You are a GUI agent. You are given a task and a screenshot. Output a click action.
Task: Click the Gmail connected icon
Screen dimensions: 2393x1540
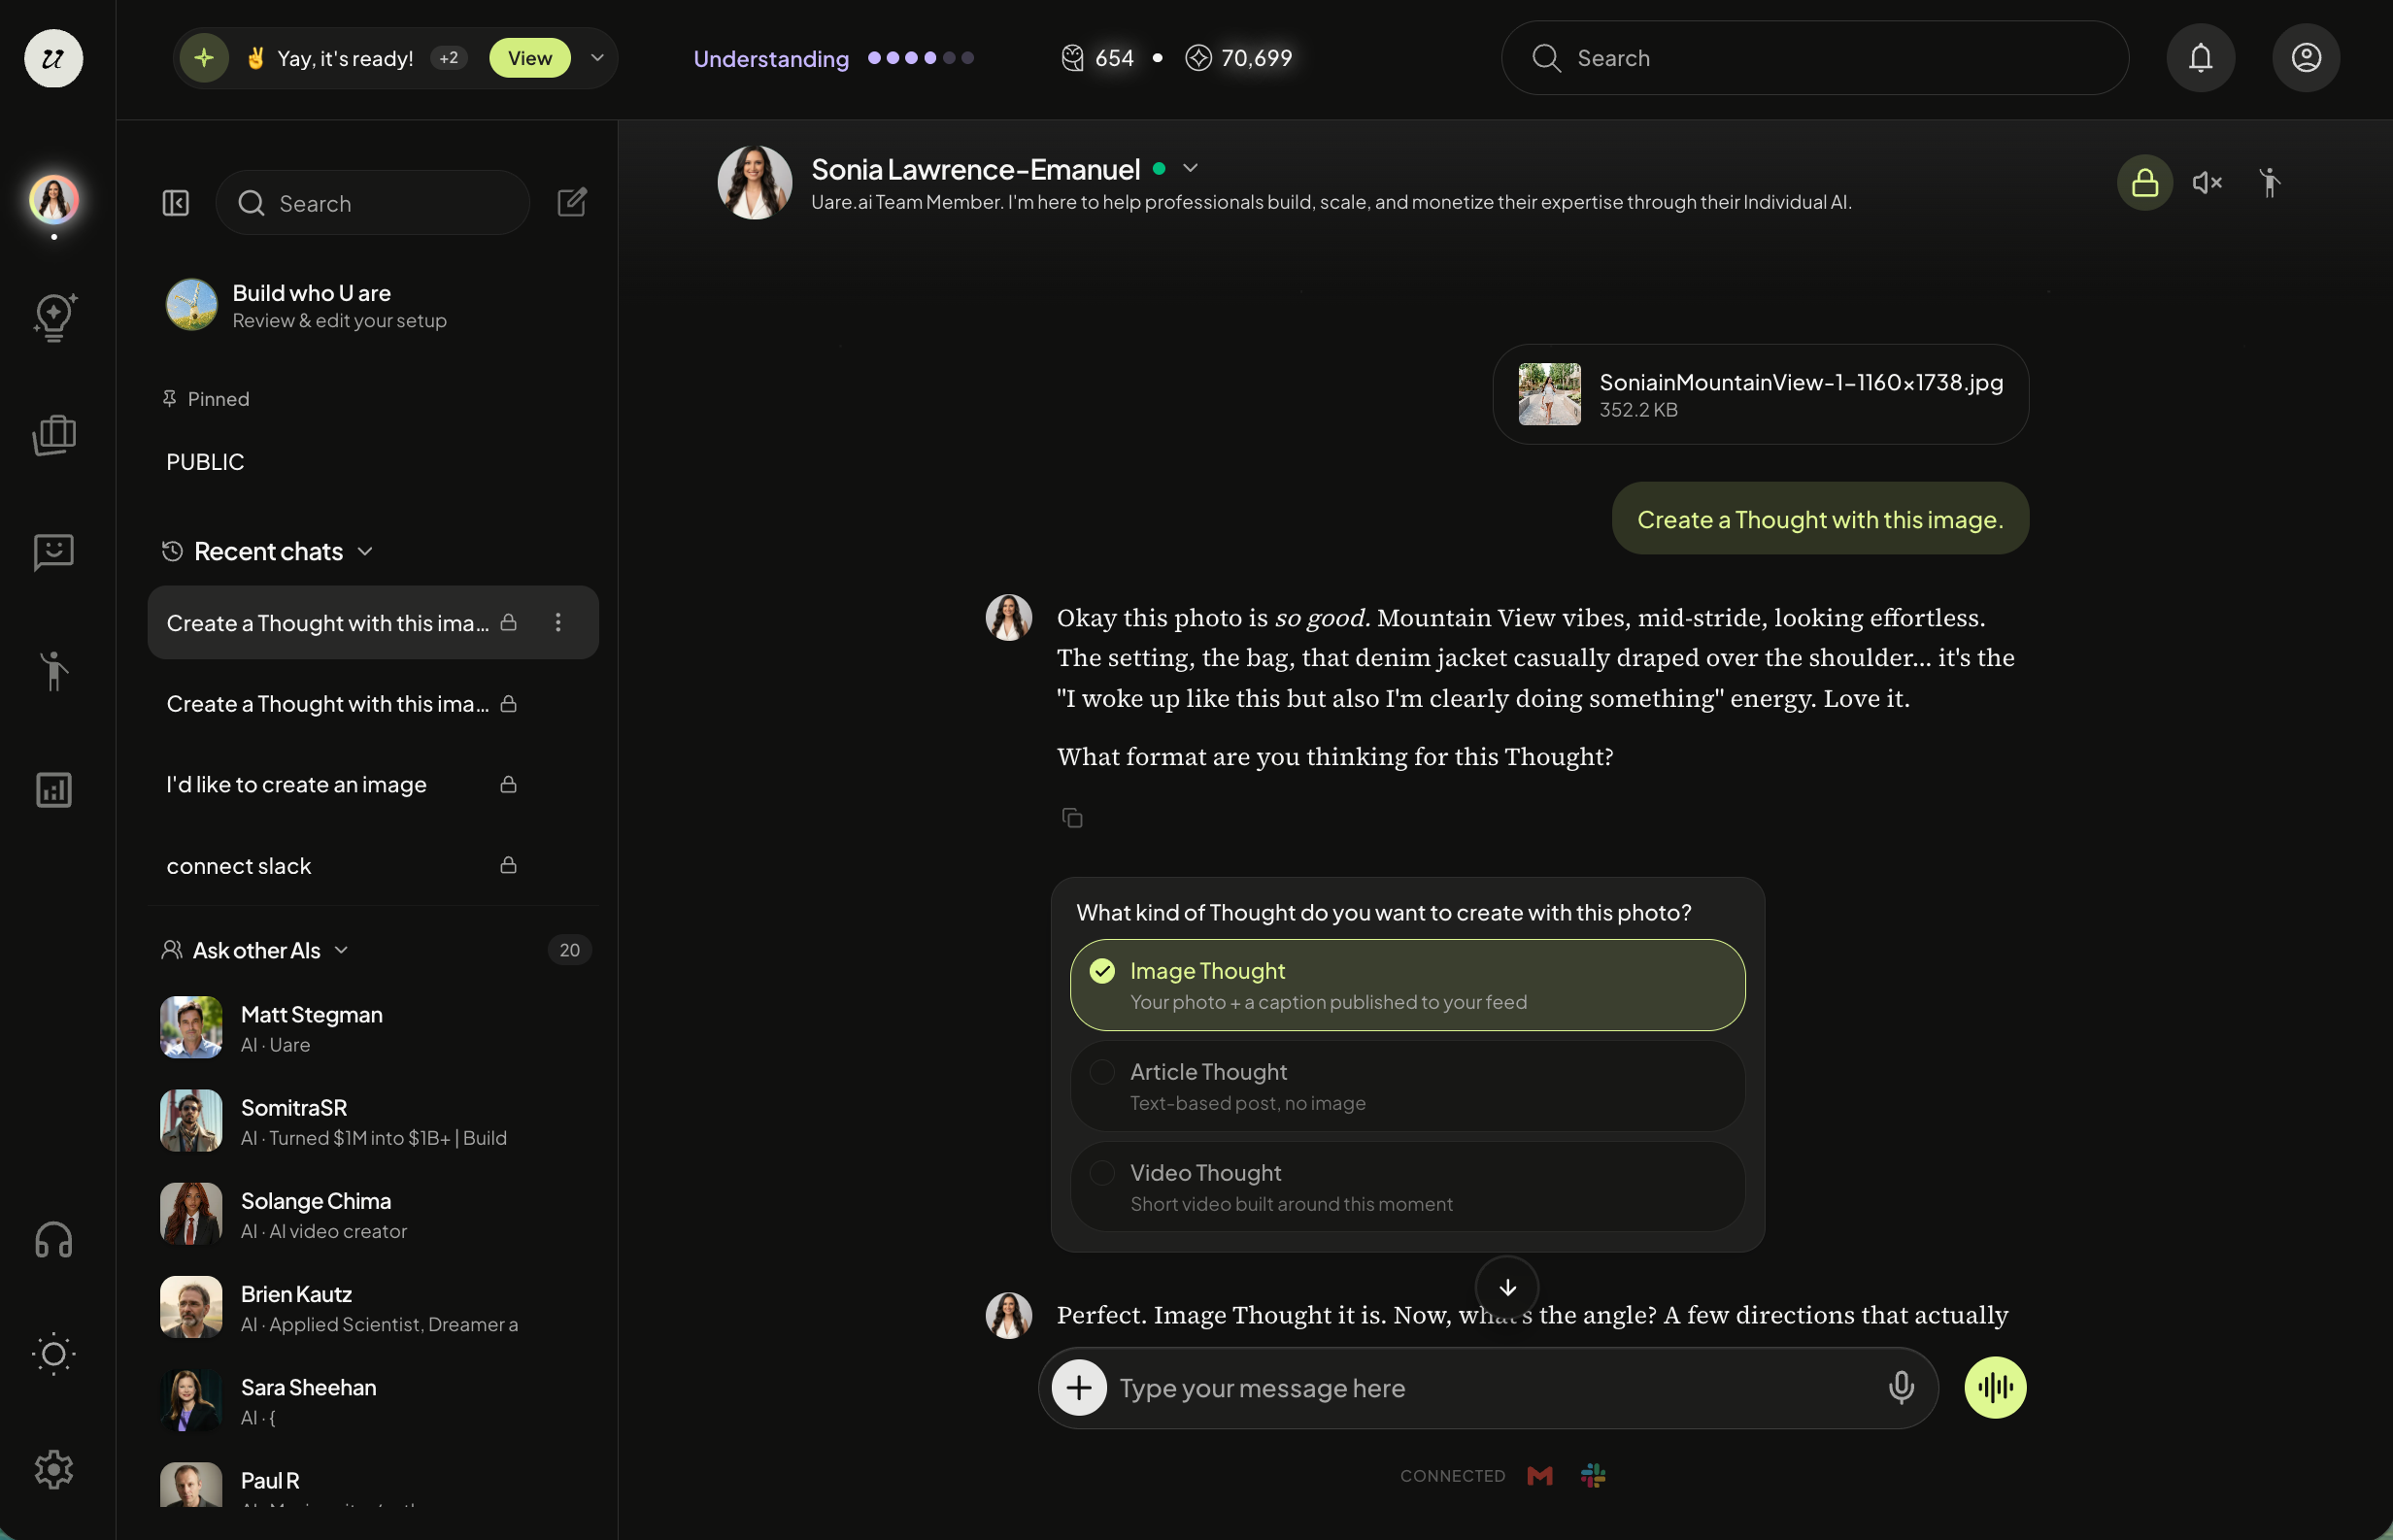coord(1540,1475)
